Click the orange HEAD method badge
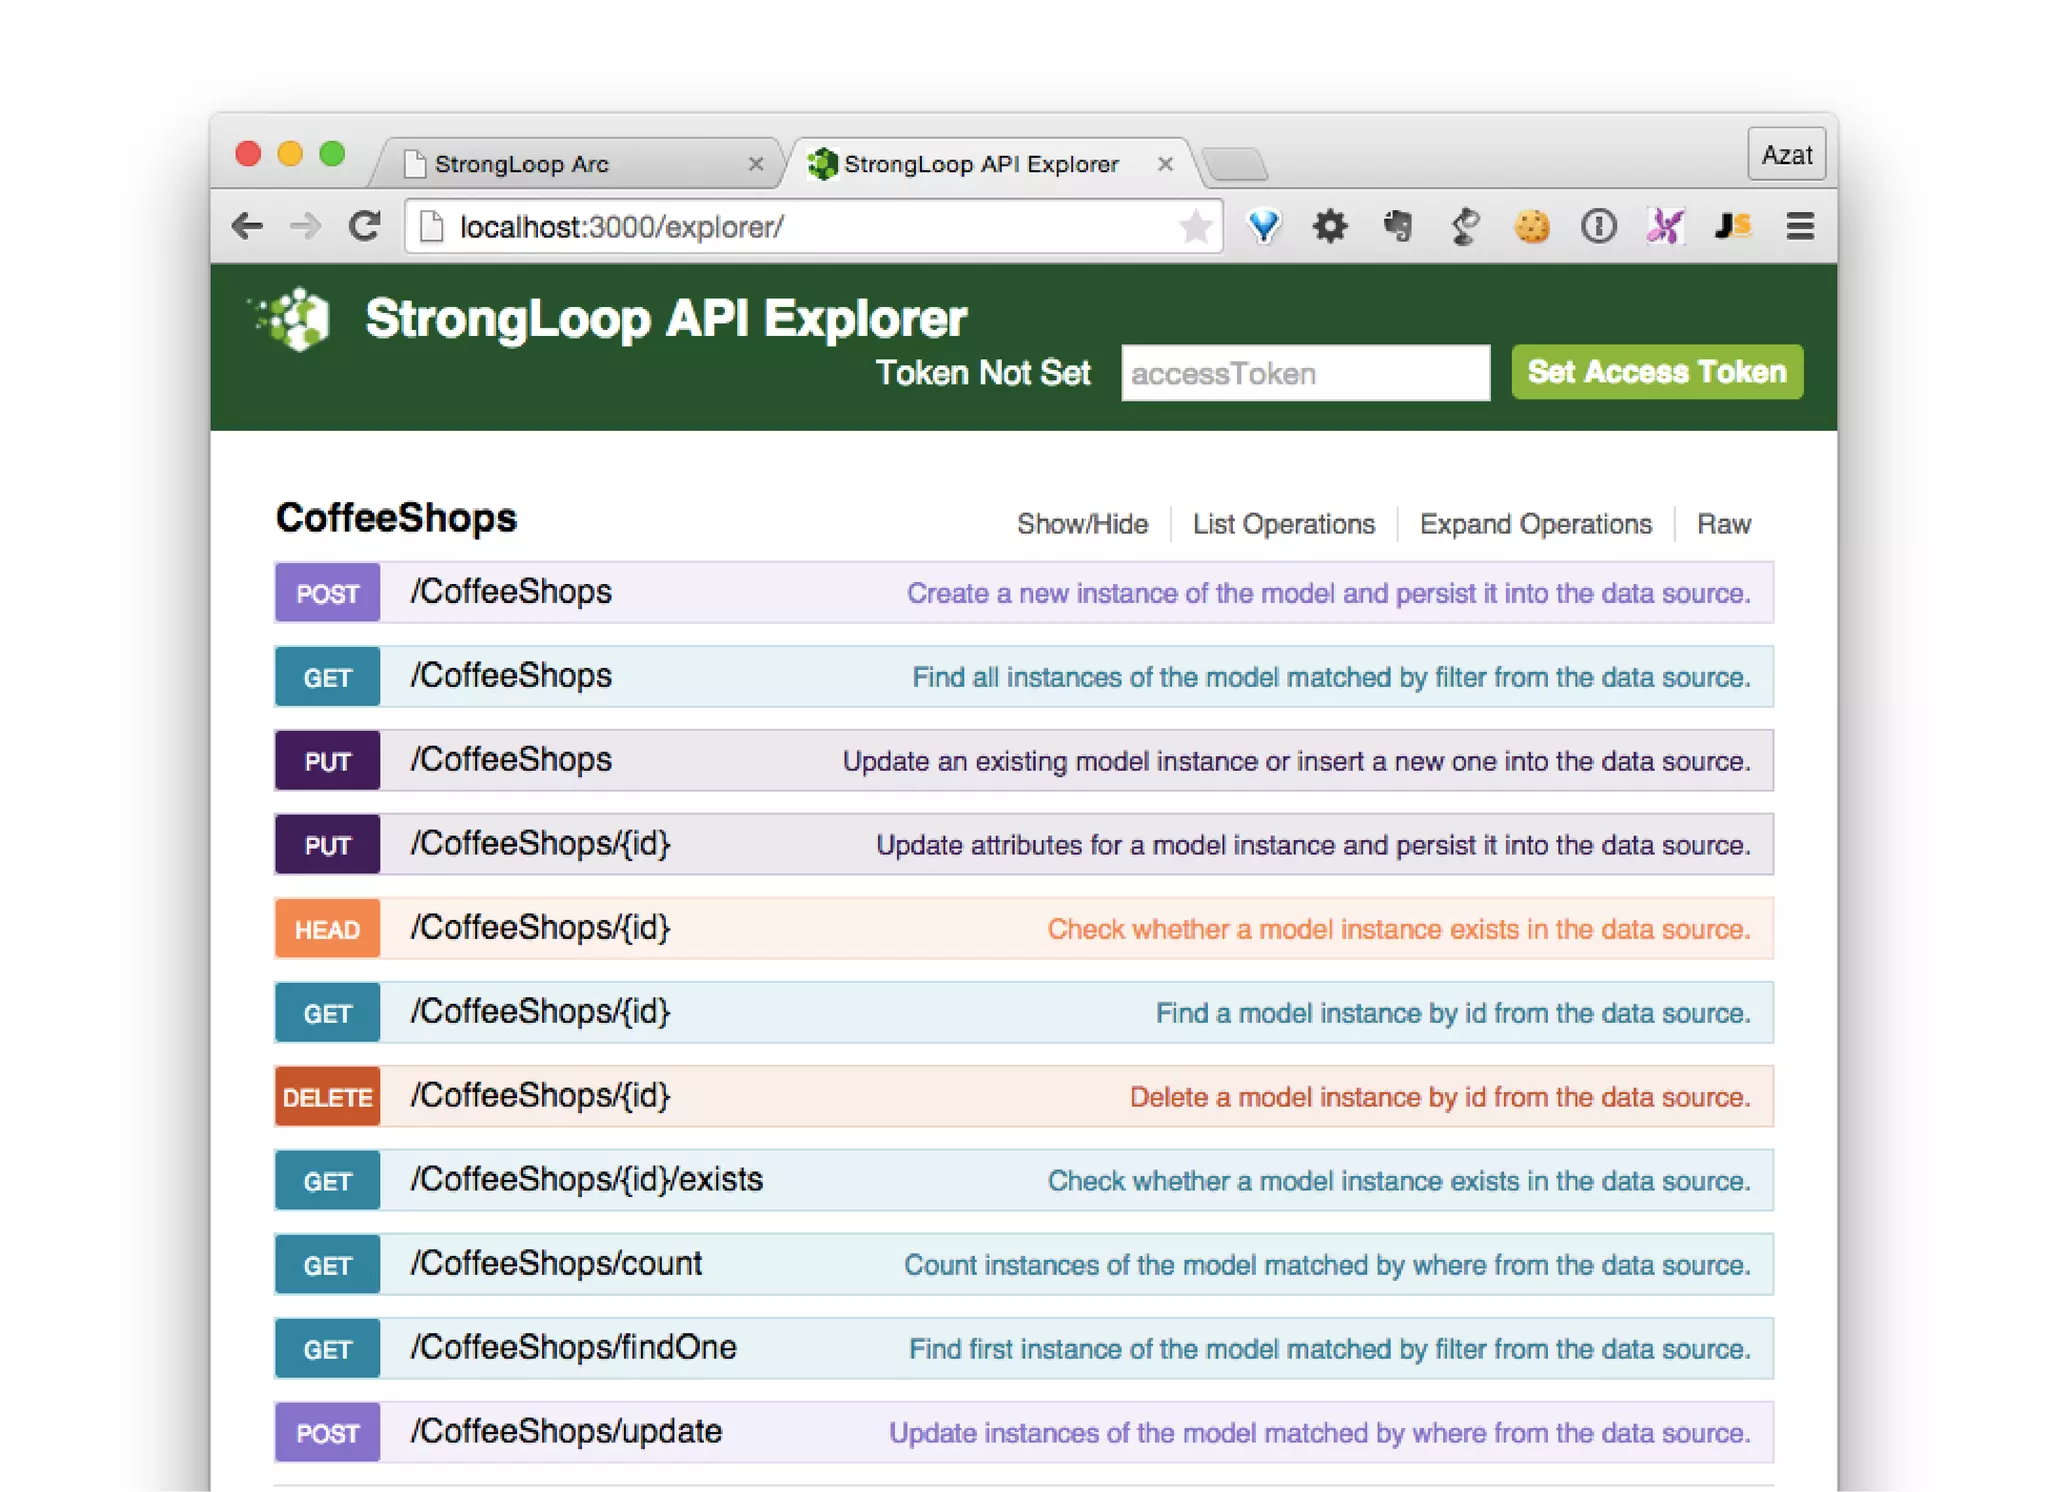2048x1492 pixels. pyautogui.click(x=327, y=929)
